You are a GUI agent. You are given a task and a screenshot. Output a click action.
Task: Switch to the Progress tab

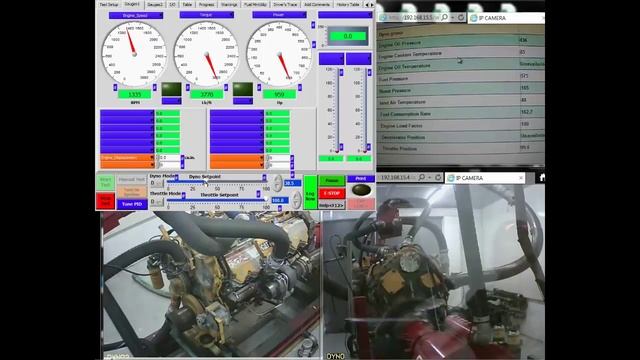click(x=207, y=4)
